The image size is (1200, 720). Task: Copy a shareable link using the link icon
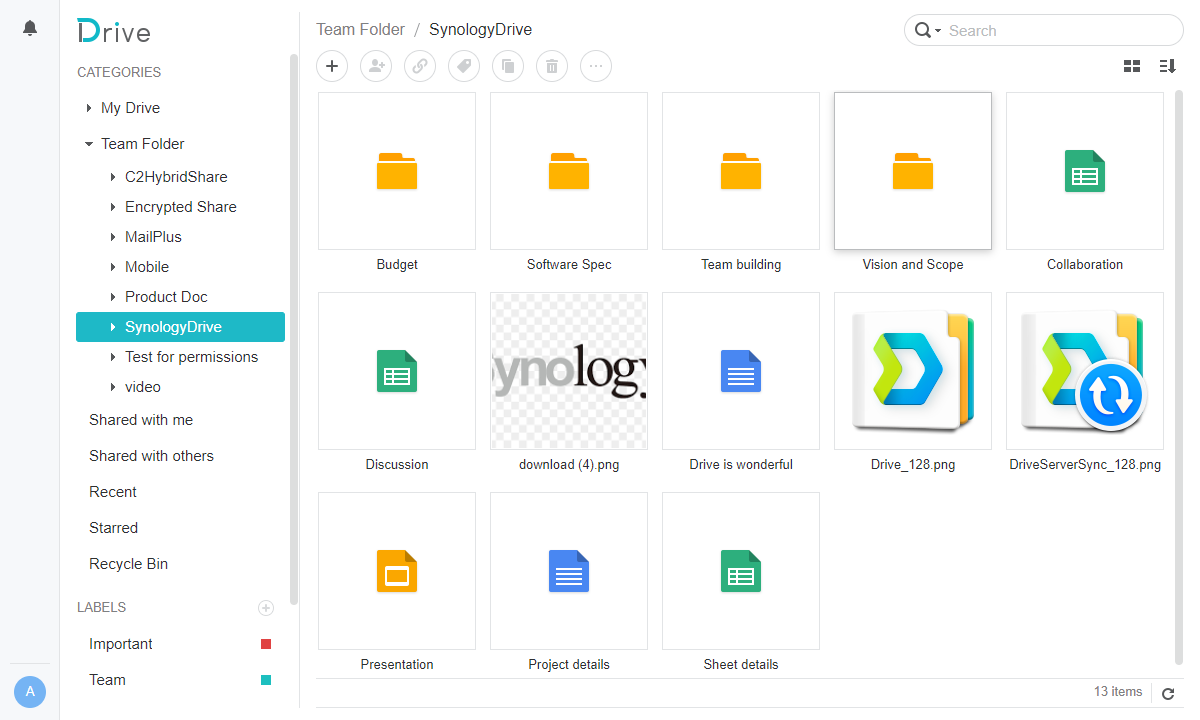click(x=420, y=66)
